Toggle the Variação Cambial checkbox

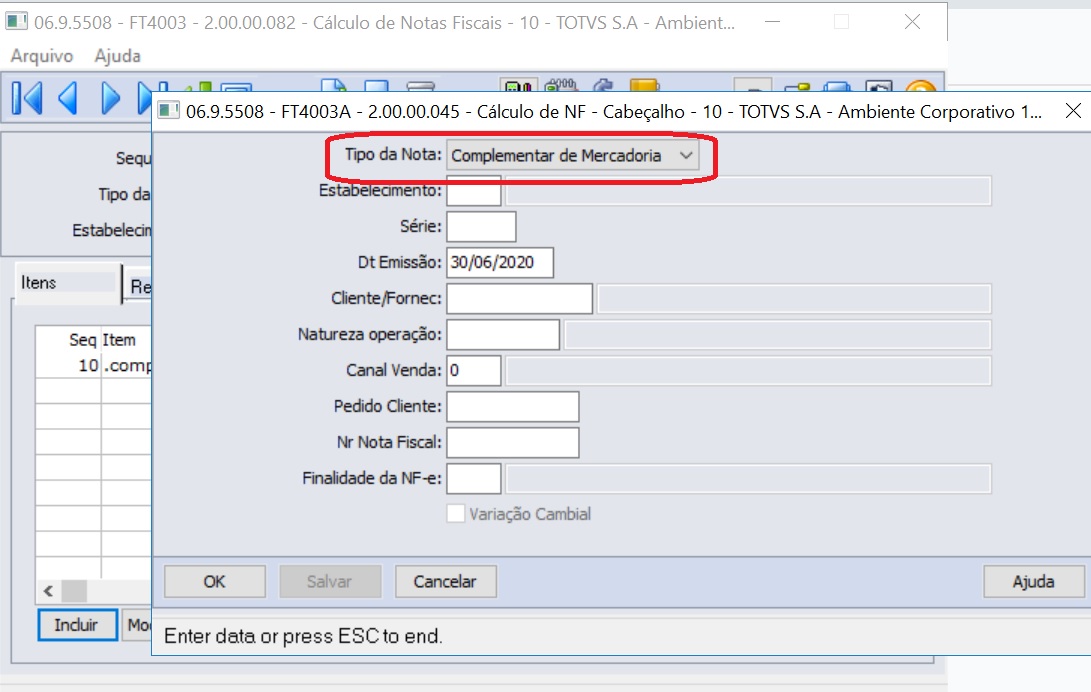click(456, 514)
